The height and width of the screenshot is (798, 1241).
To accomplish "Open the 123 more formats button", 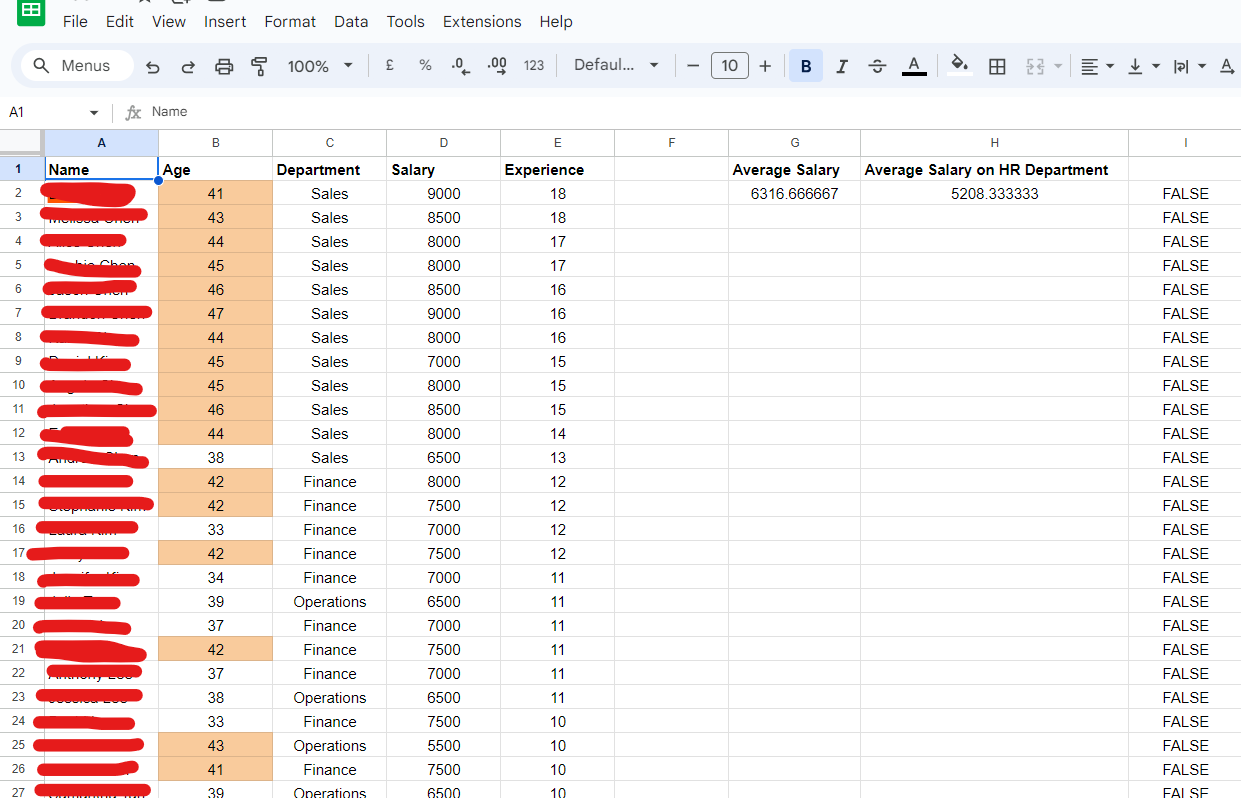I will tap(534, 65).
